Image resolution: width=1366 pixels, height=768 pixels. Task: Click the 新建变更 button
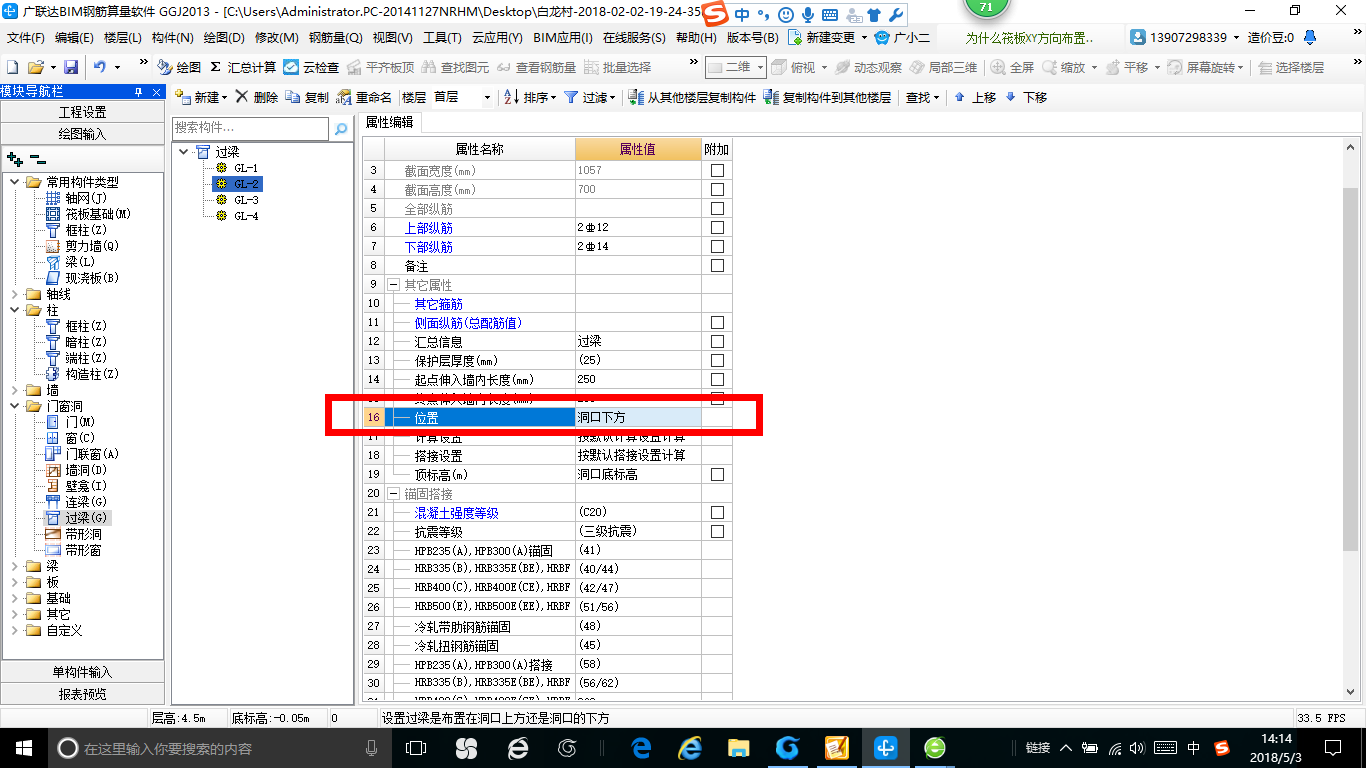point(827,37)
